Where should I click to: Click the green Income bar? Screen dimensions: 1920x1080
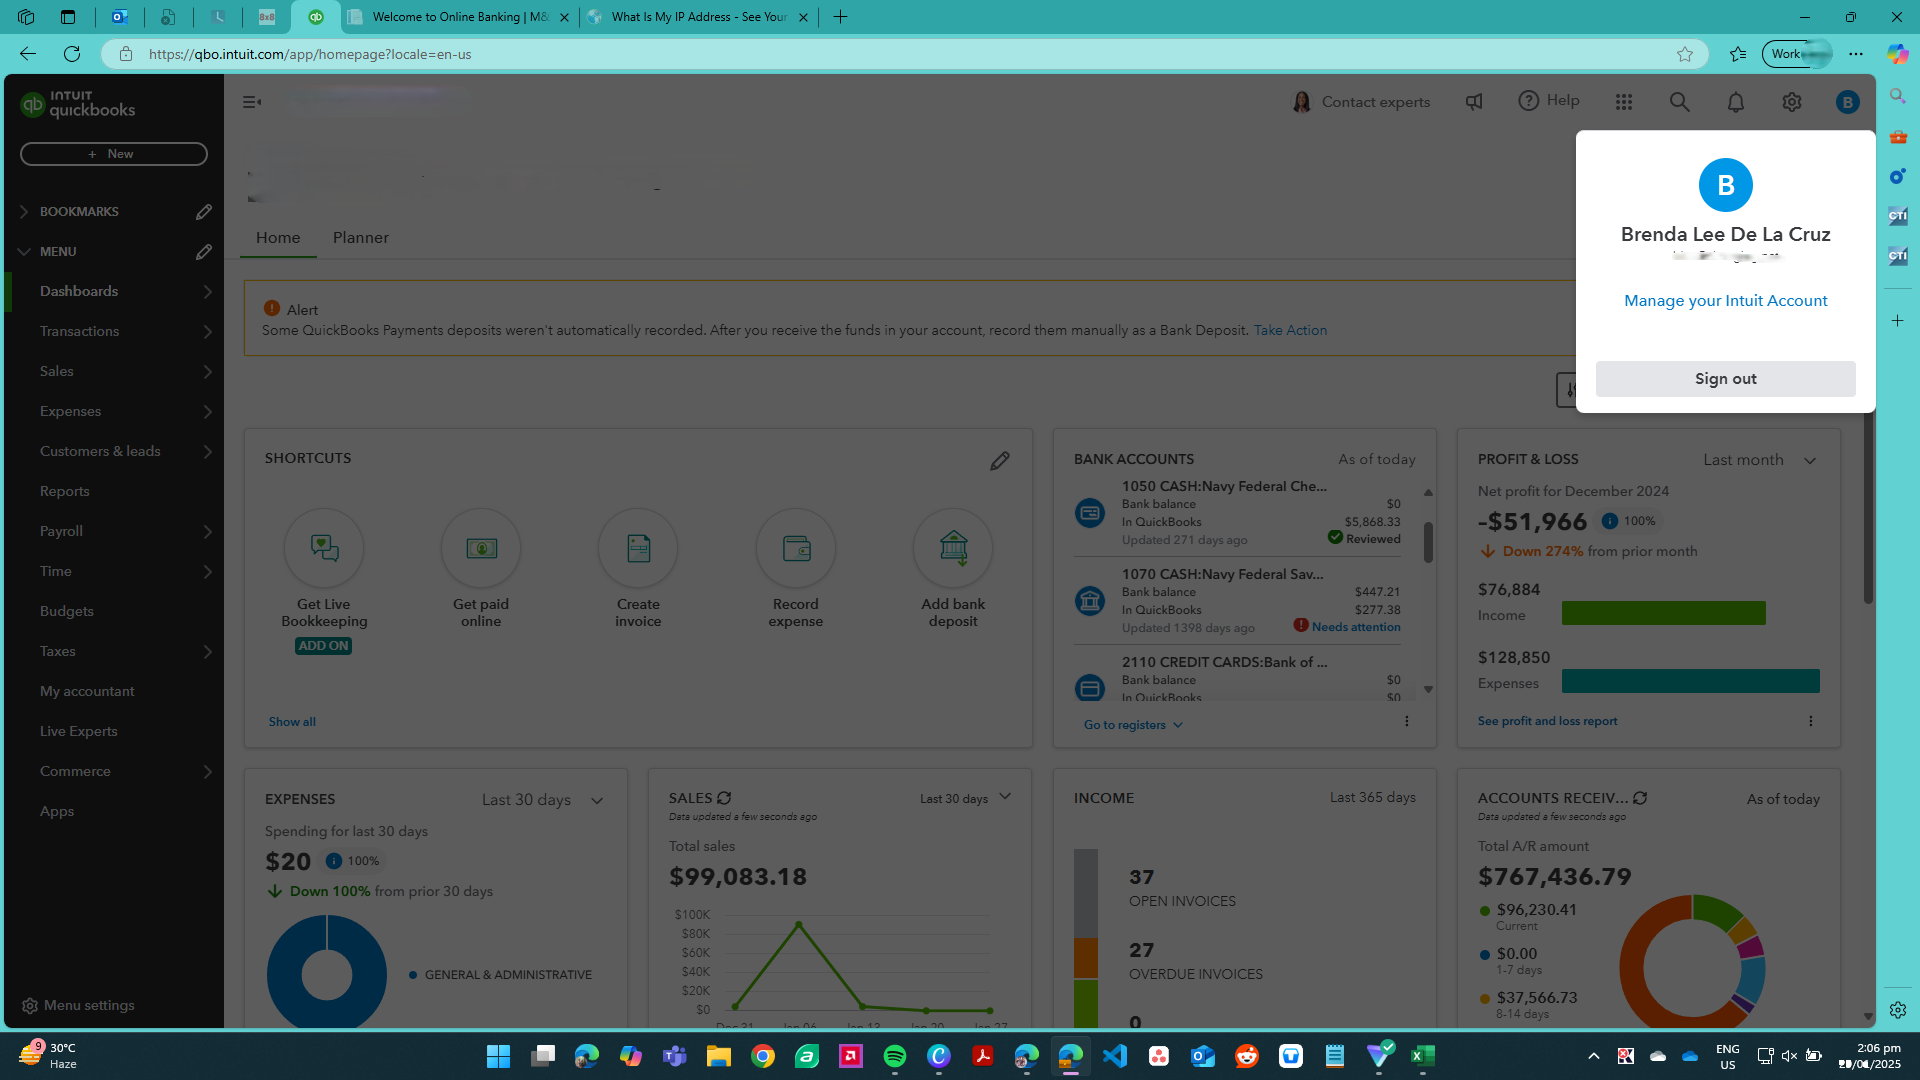coord(1664,613)
